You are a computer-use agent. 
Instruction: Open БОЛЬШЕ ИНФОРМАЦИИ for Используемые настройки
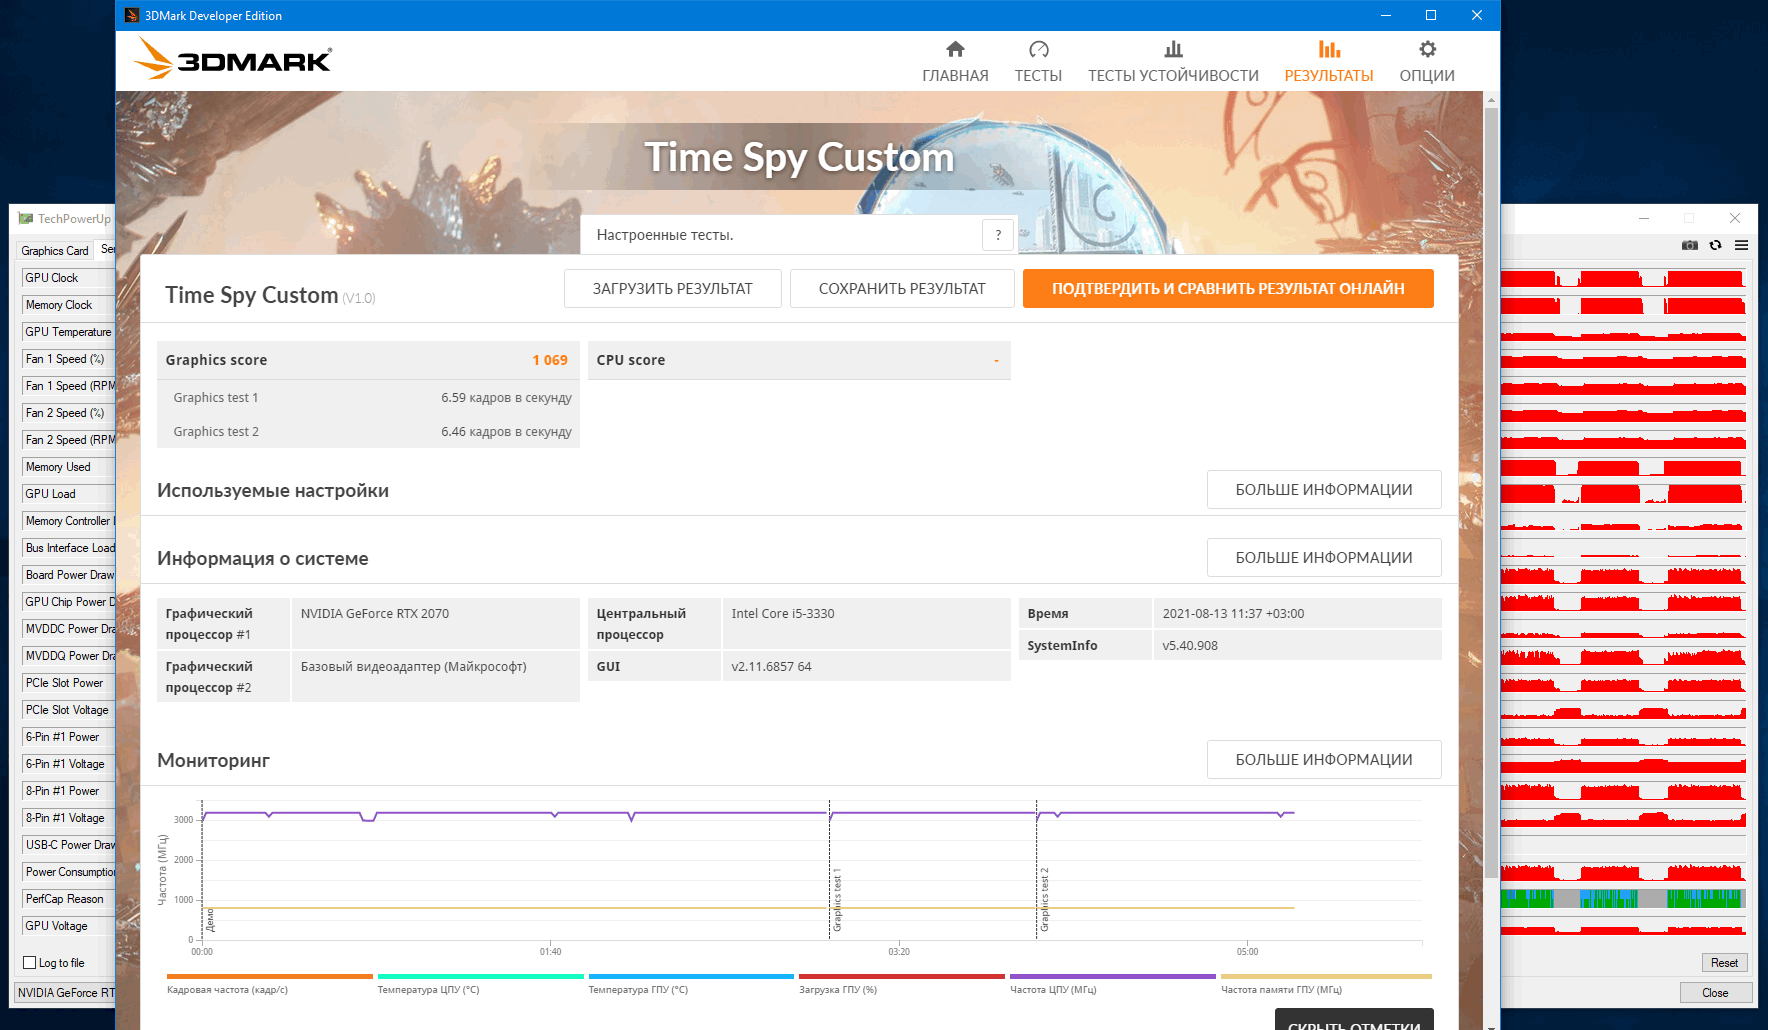pos(1324,490)
